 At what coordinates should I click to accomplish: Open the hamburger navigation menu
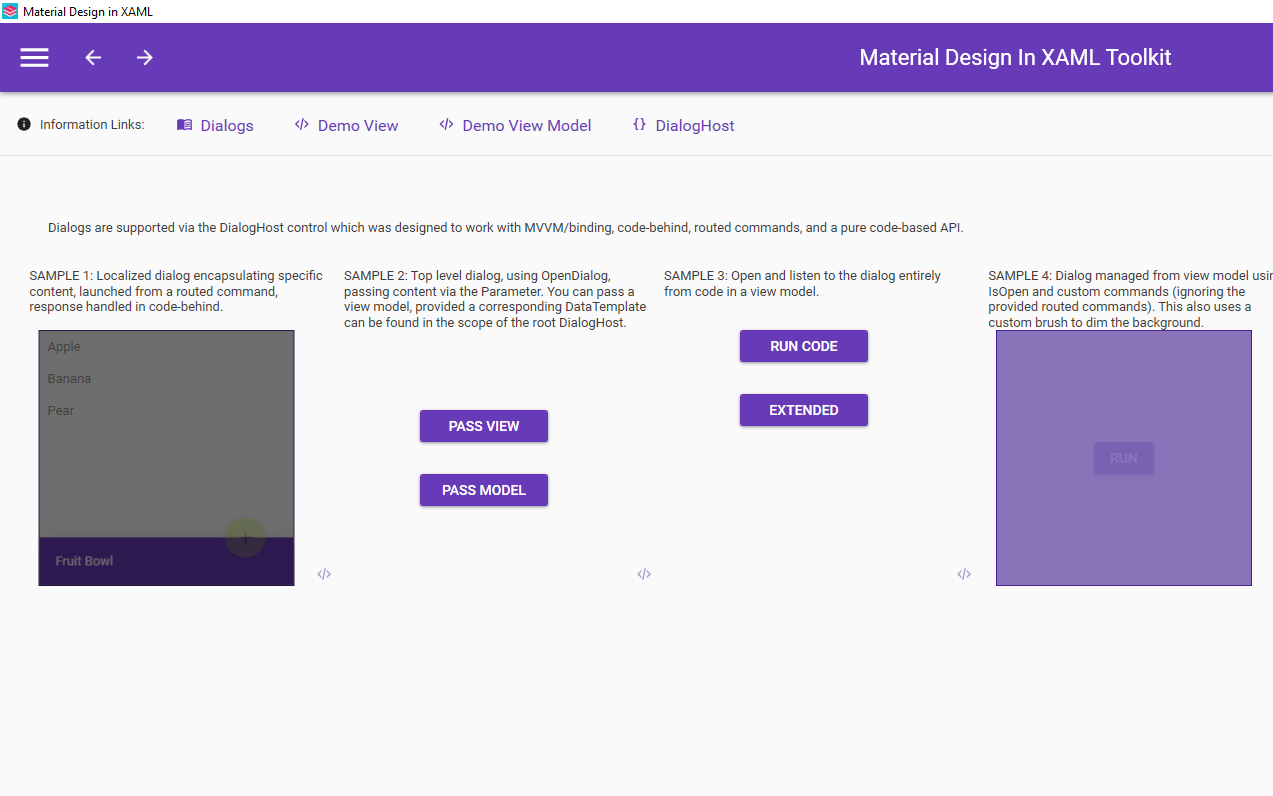click(35, 58)
